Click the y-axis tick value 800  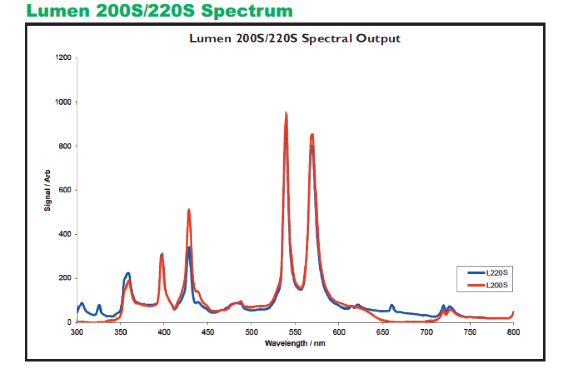(65, 146)
